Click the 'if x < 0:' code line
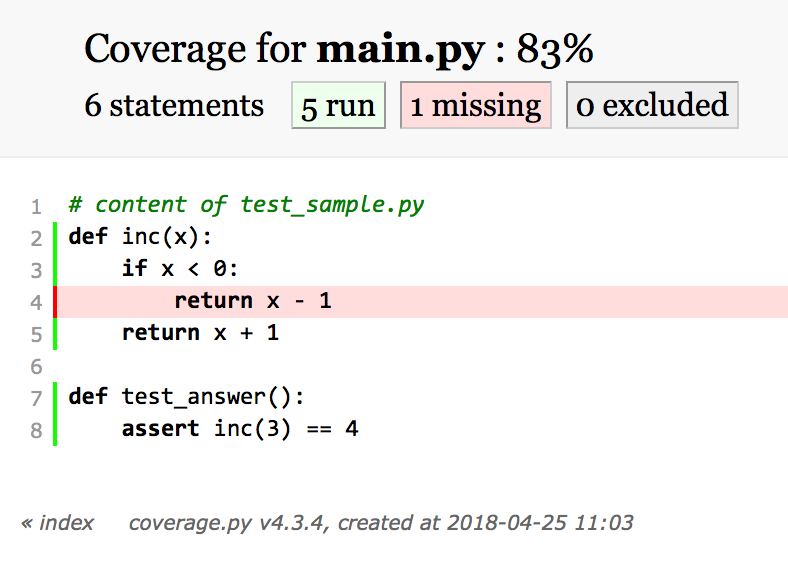Viewport: 788px width, 586px height. 179,268
